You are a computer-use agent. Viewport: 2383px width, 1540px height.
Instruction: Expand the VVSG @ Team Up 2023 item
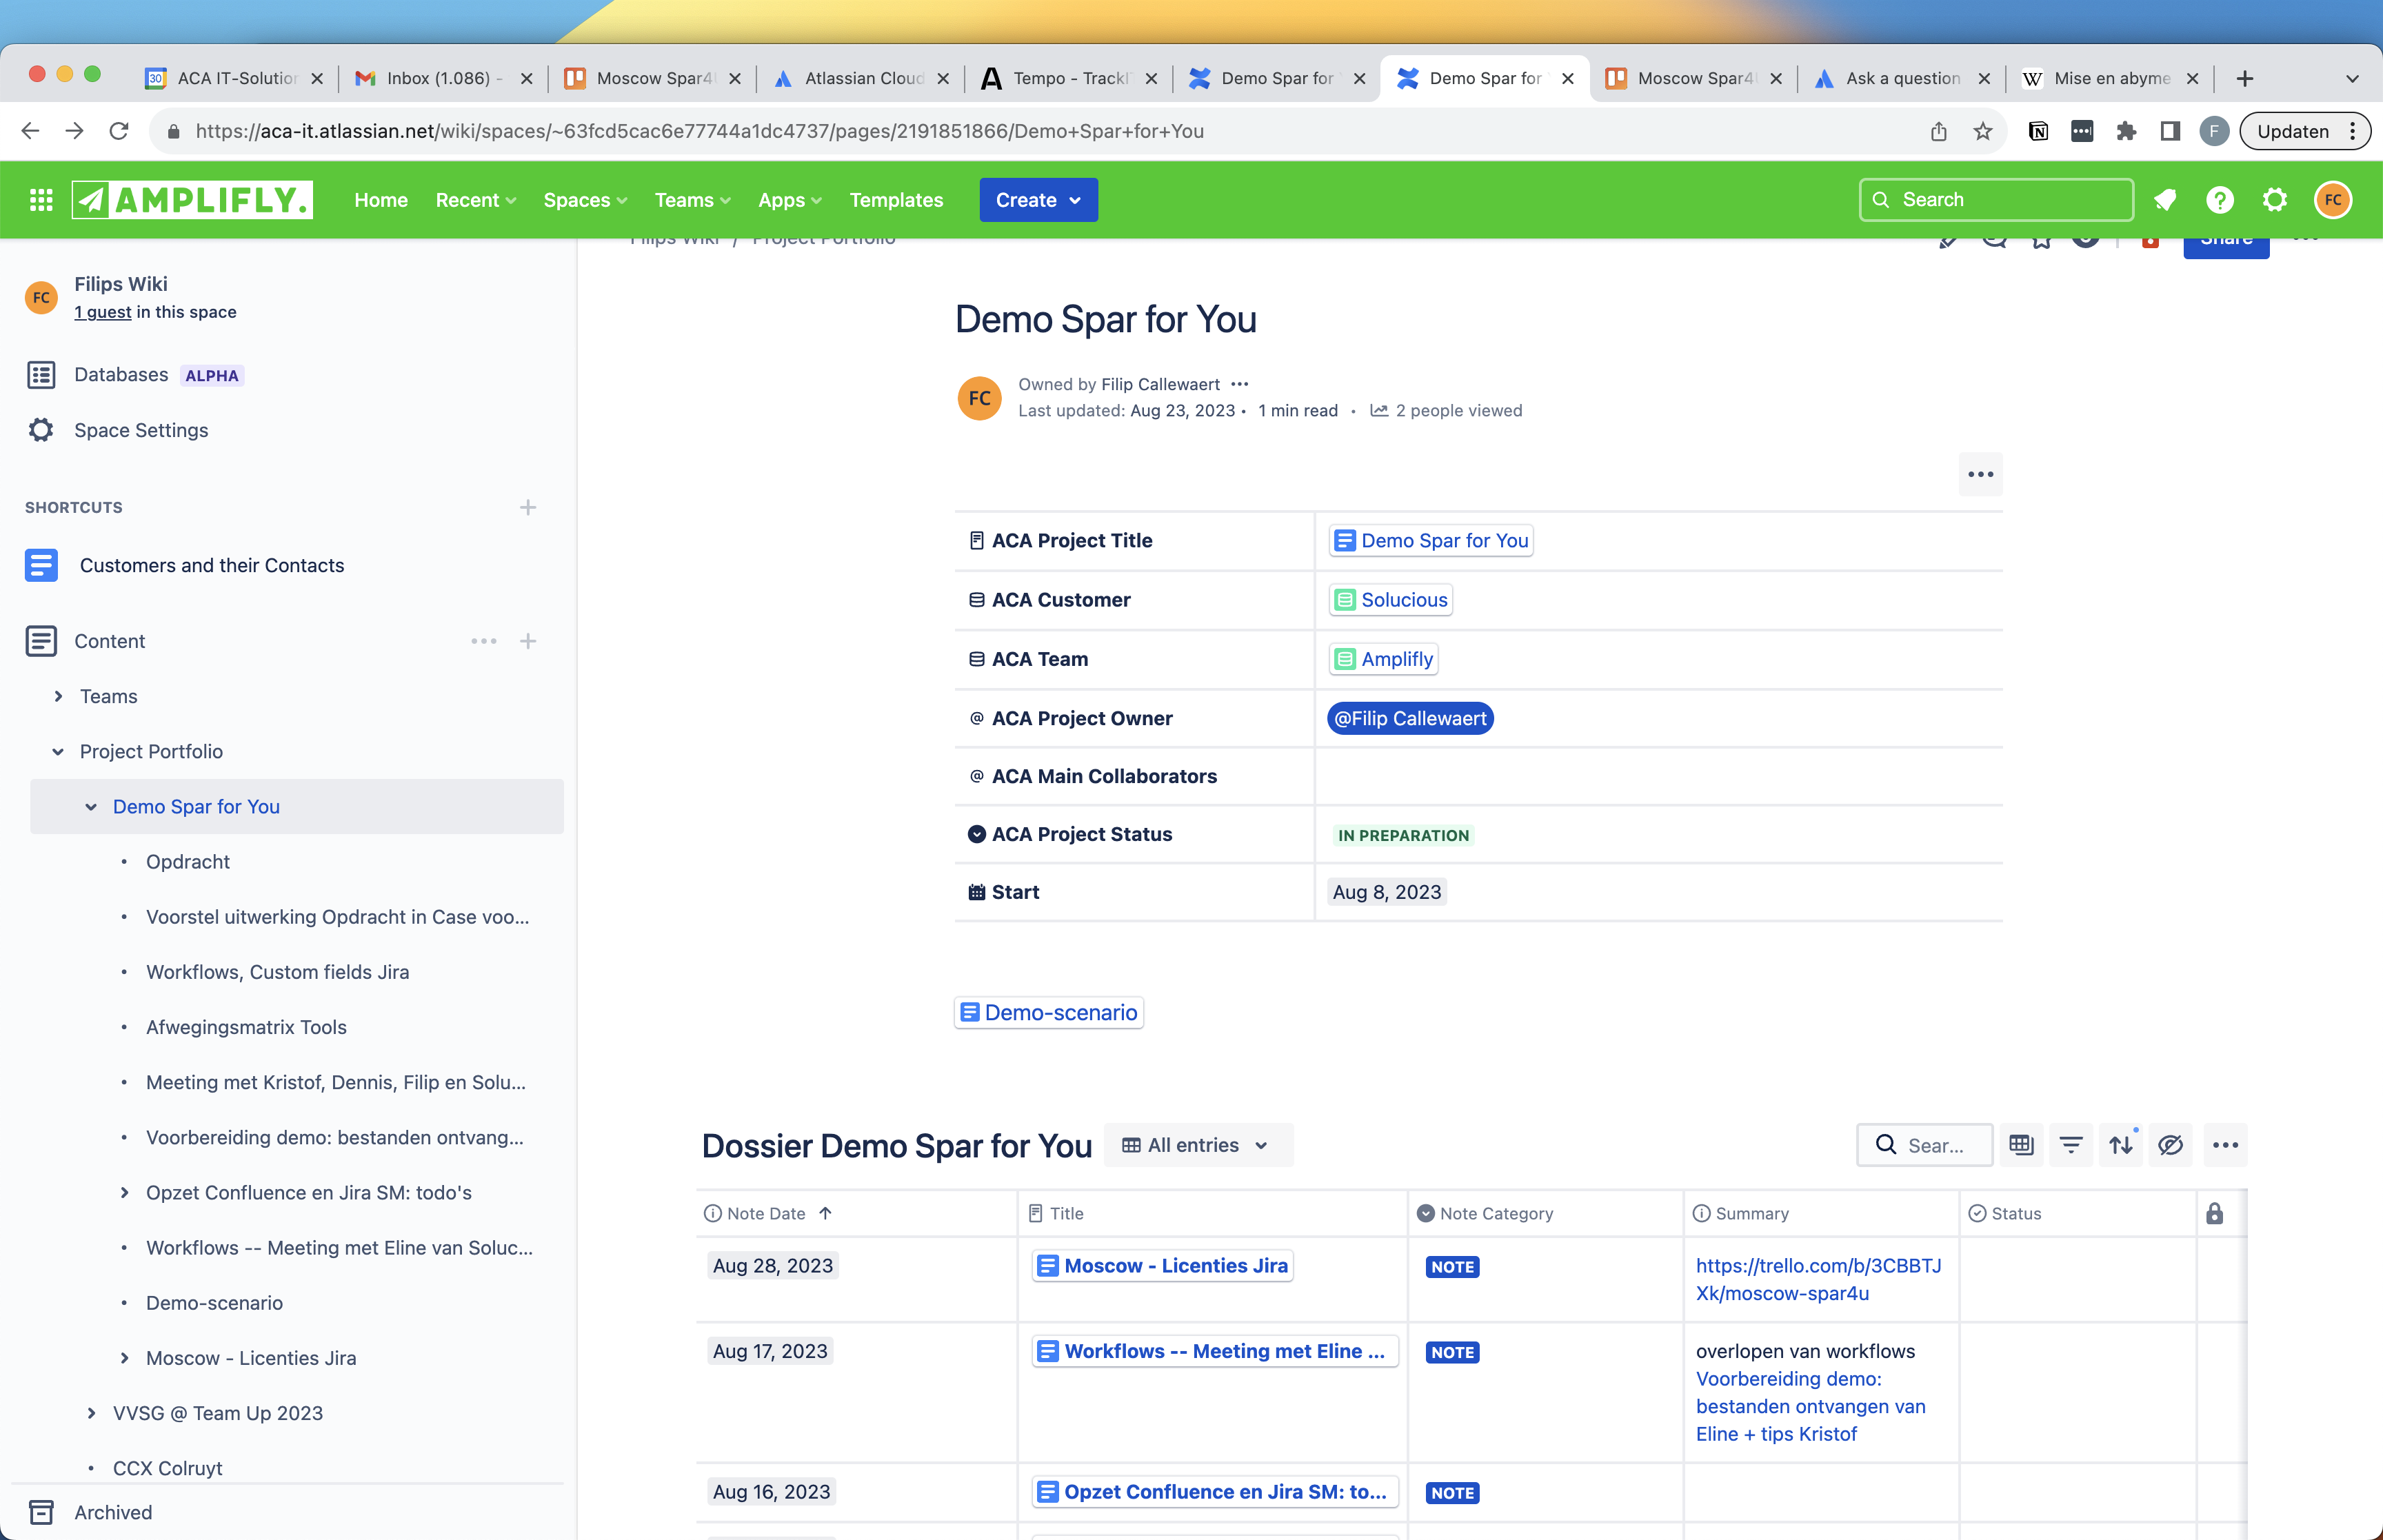click(91, 1413)
